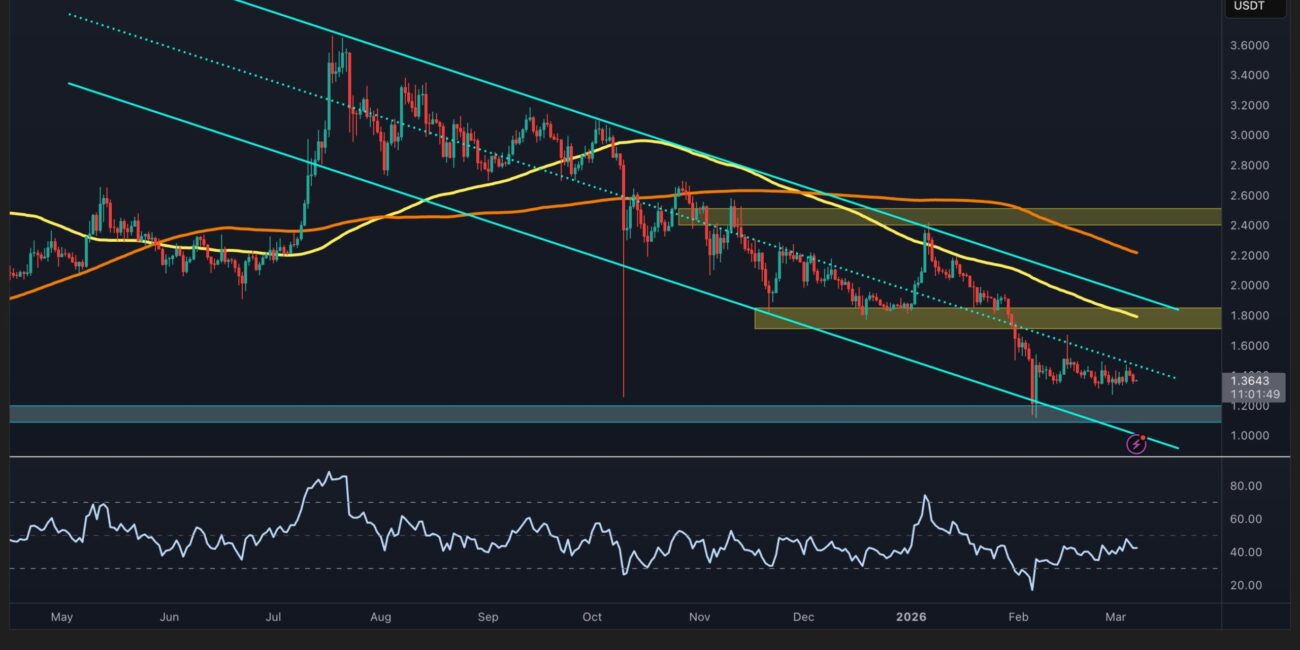Screen dimensions: 1300x650
Task: Click the 2026 label on time axis
Action: pyautogui.click(x=911, y=617)
